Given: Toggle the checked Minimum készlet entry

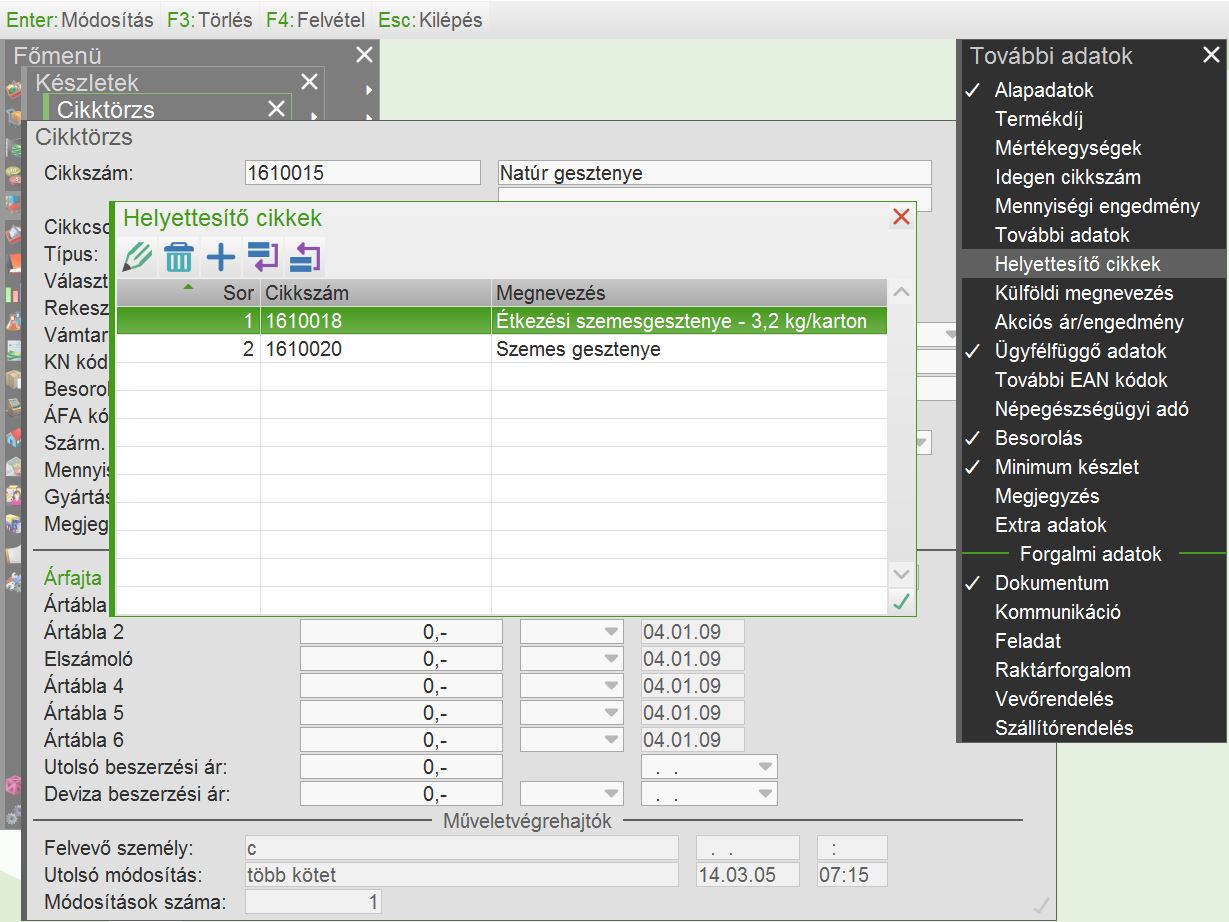Looking at the screenshot, I should [x=1066, y=467].
